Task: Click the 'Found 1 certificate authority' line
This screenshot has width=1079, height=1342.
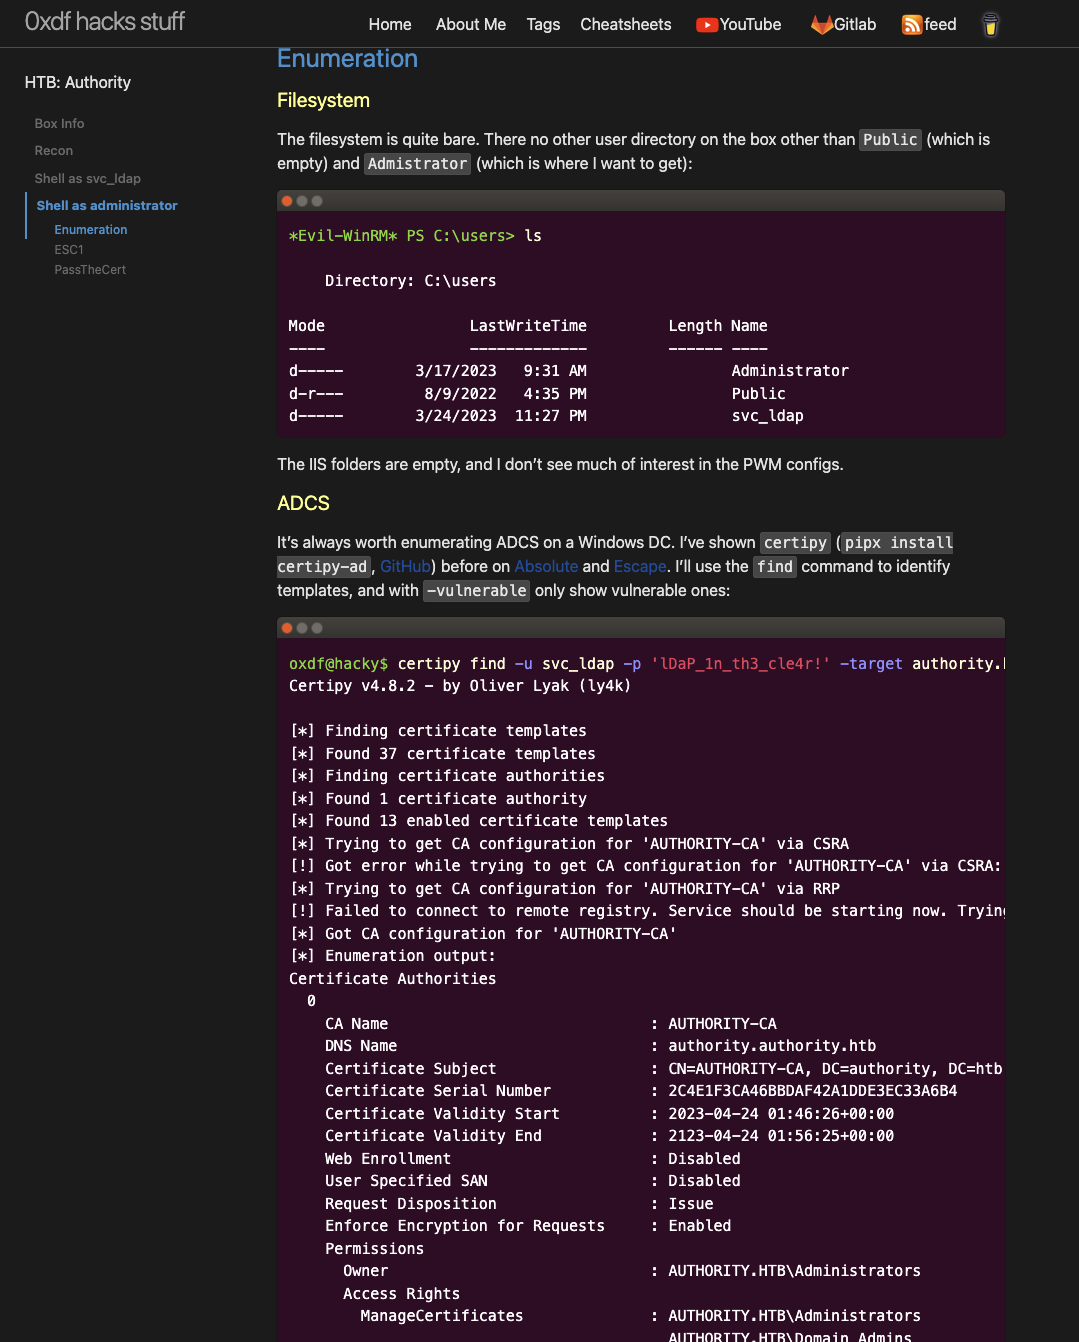Action: 438,799
